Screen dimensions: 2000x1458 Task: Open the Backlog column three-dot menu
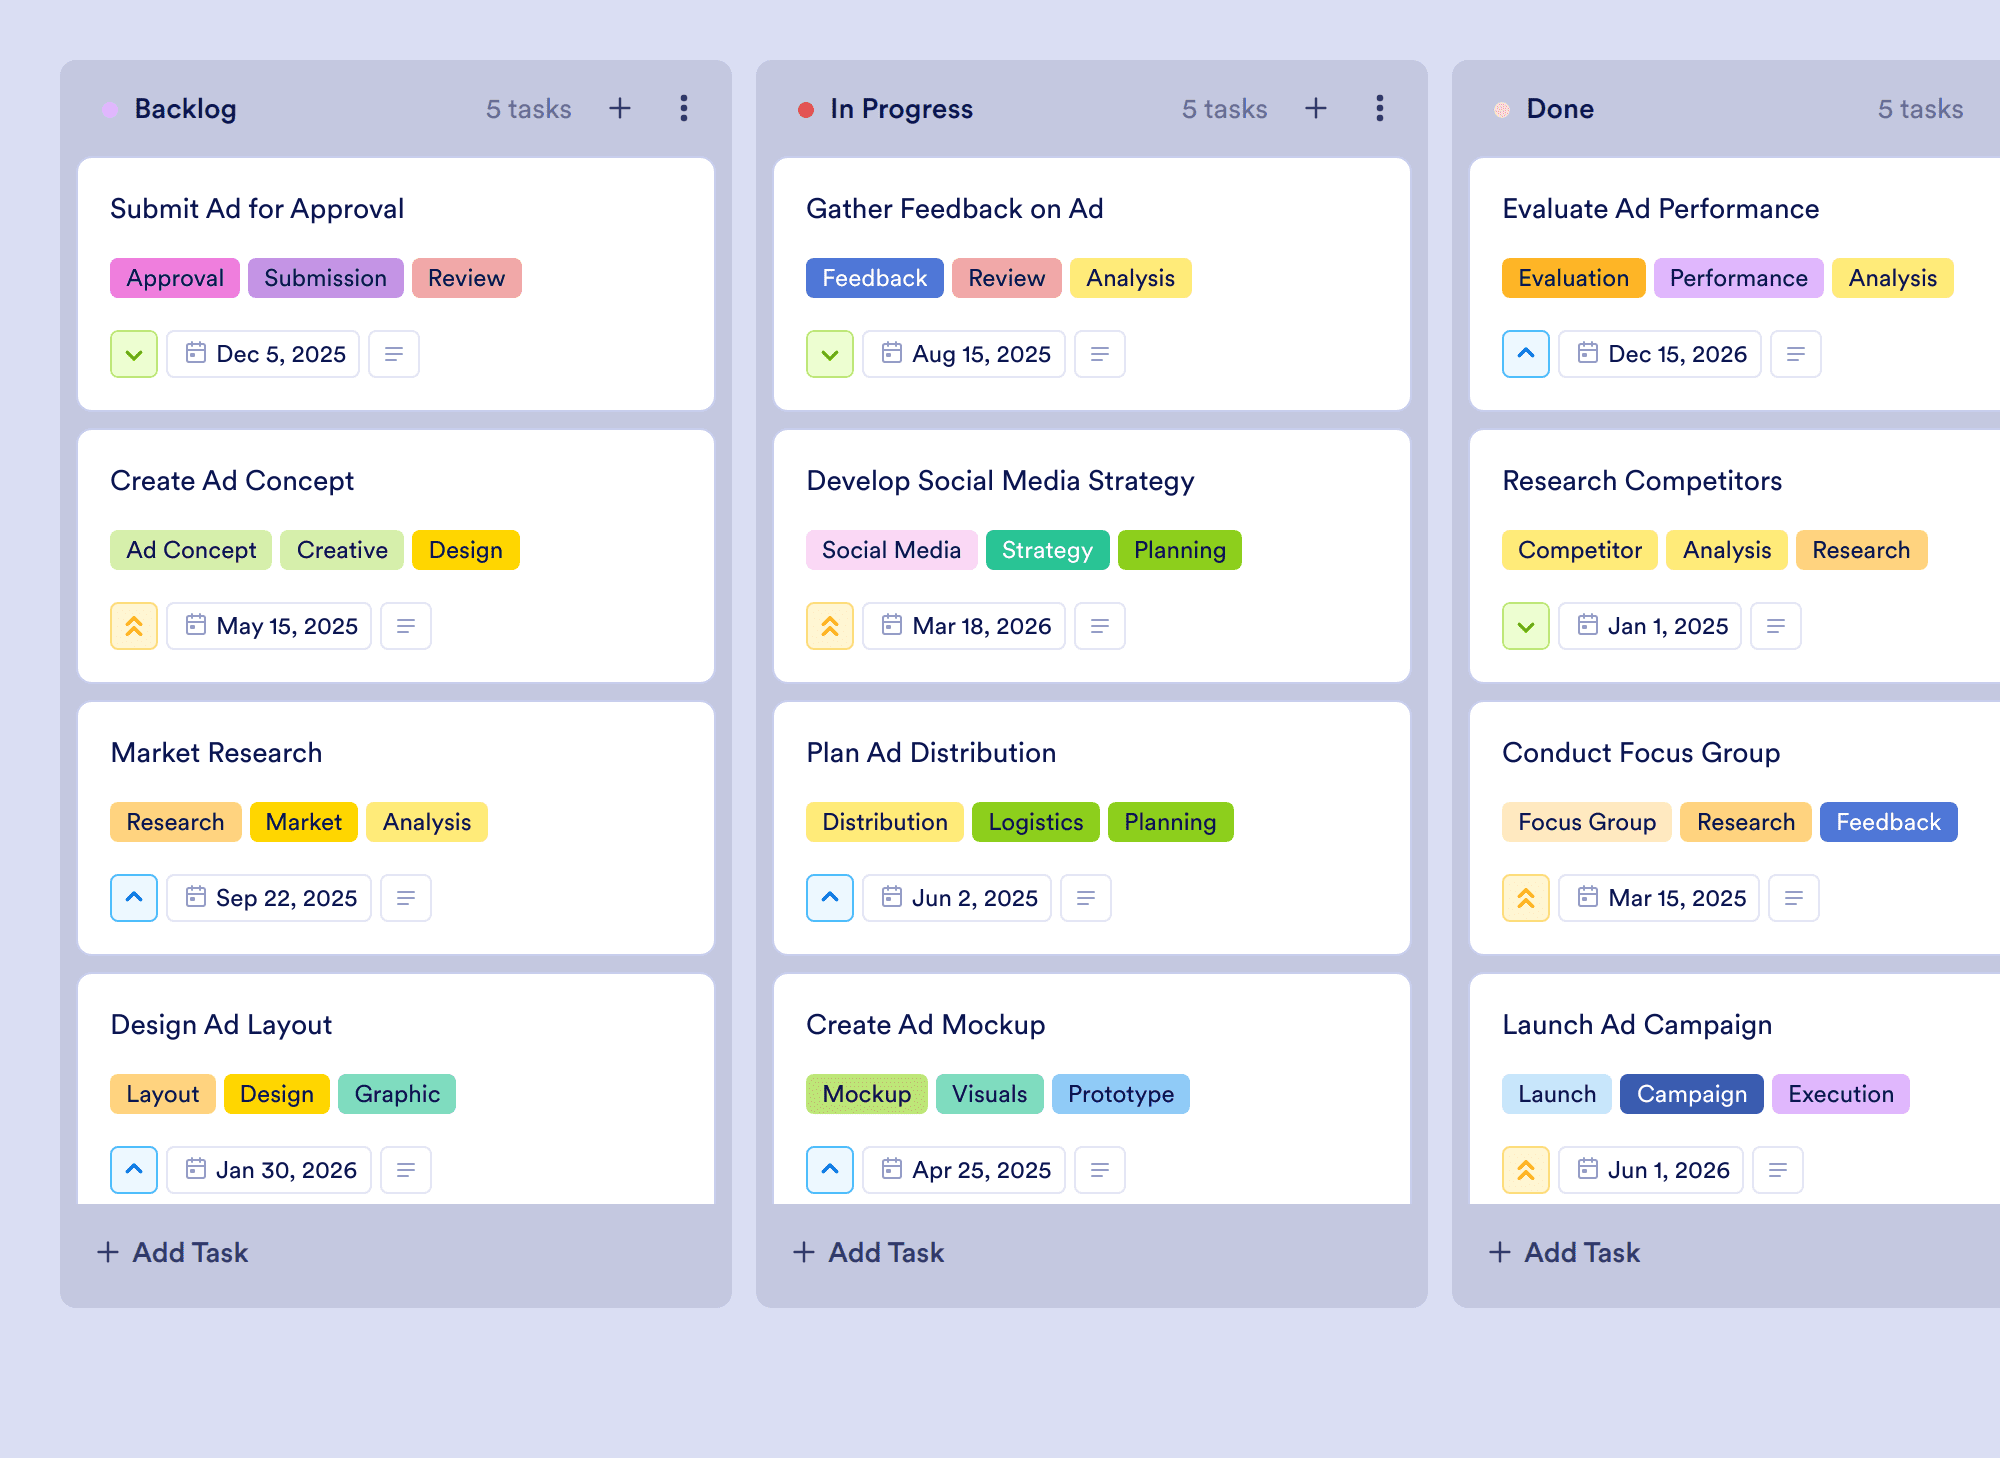pos(684,108)
